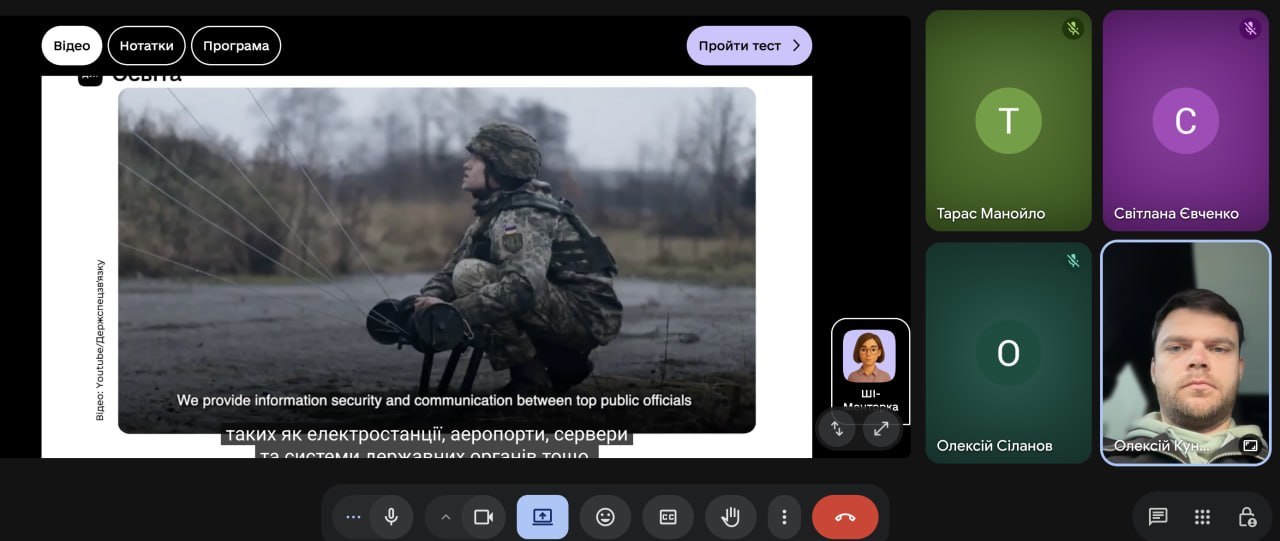Viewport: 1280px width, 541px height.
Task: Toggle the microphone button
Action: tap(391, 517)
